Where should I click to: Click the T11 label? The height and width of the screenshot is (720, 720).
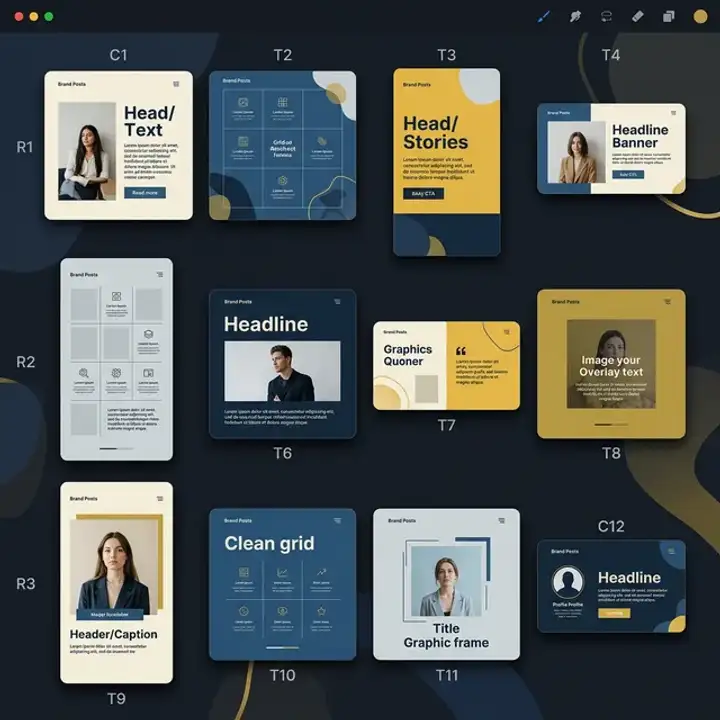click(447, 675)
